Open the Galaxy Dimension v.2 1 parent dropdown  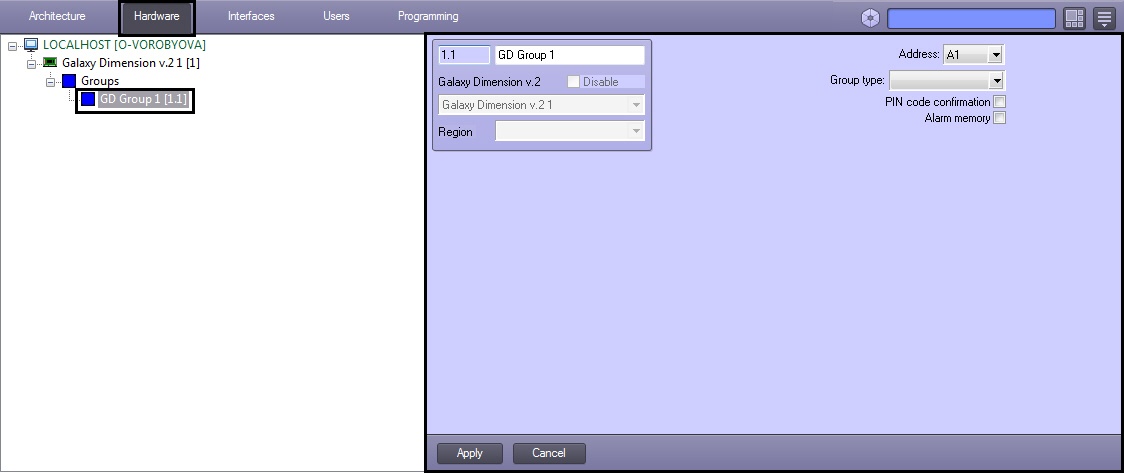(x=636, y=105)
